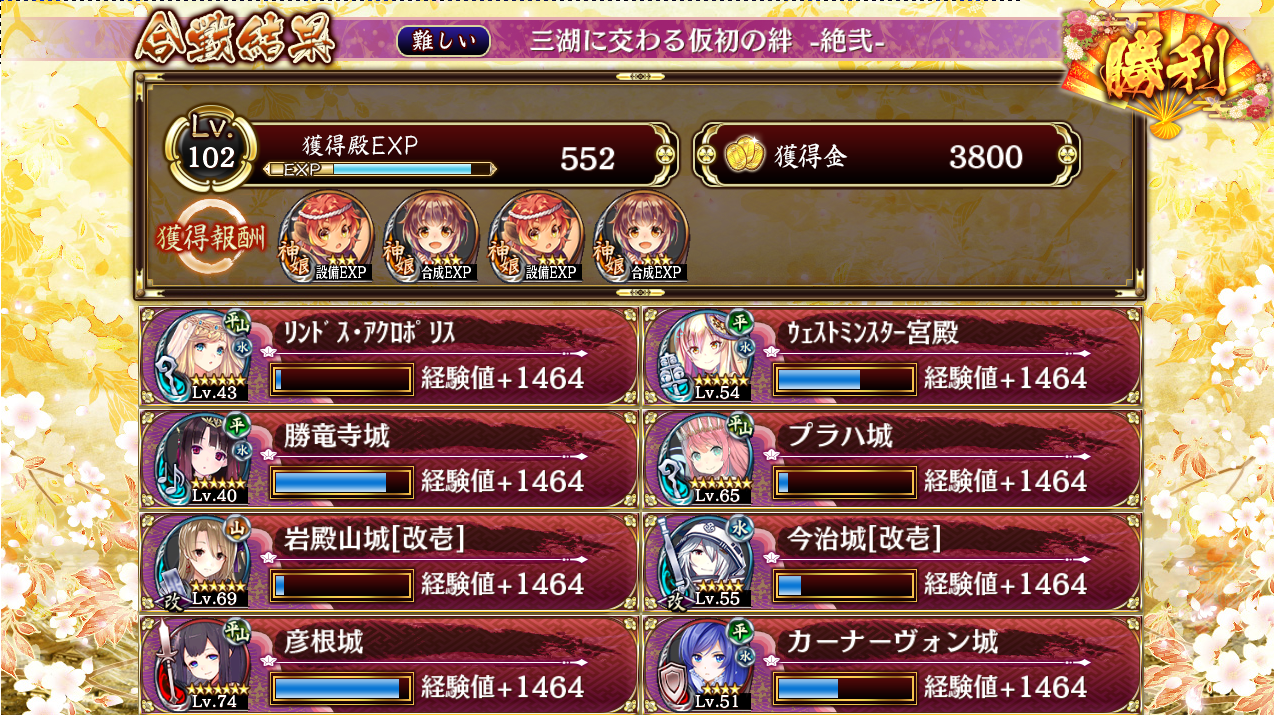
Task: Click the リンドス・アクロポリス character portrait
Action: (x=205, y=357)
